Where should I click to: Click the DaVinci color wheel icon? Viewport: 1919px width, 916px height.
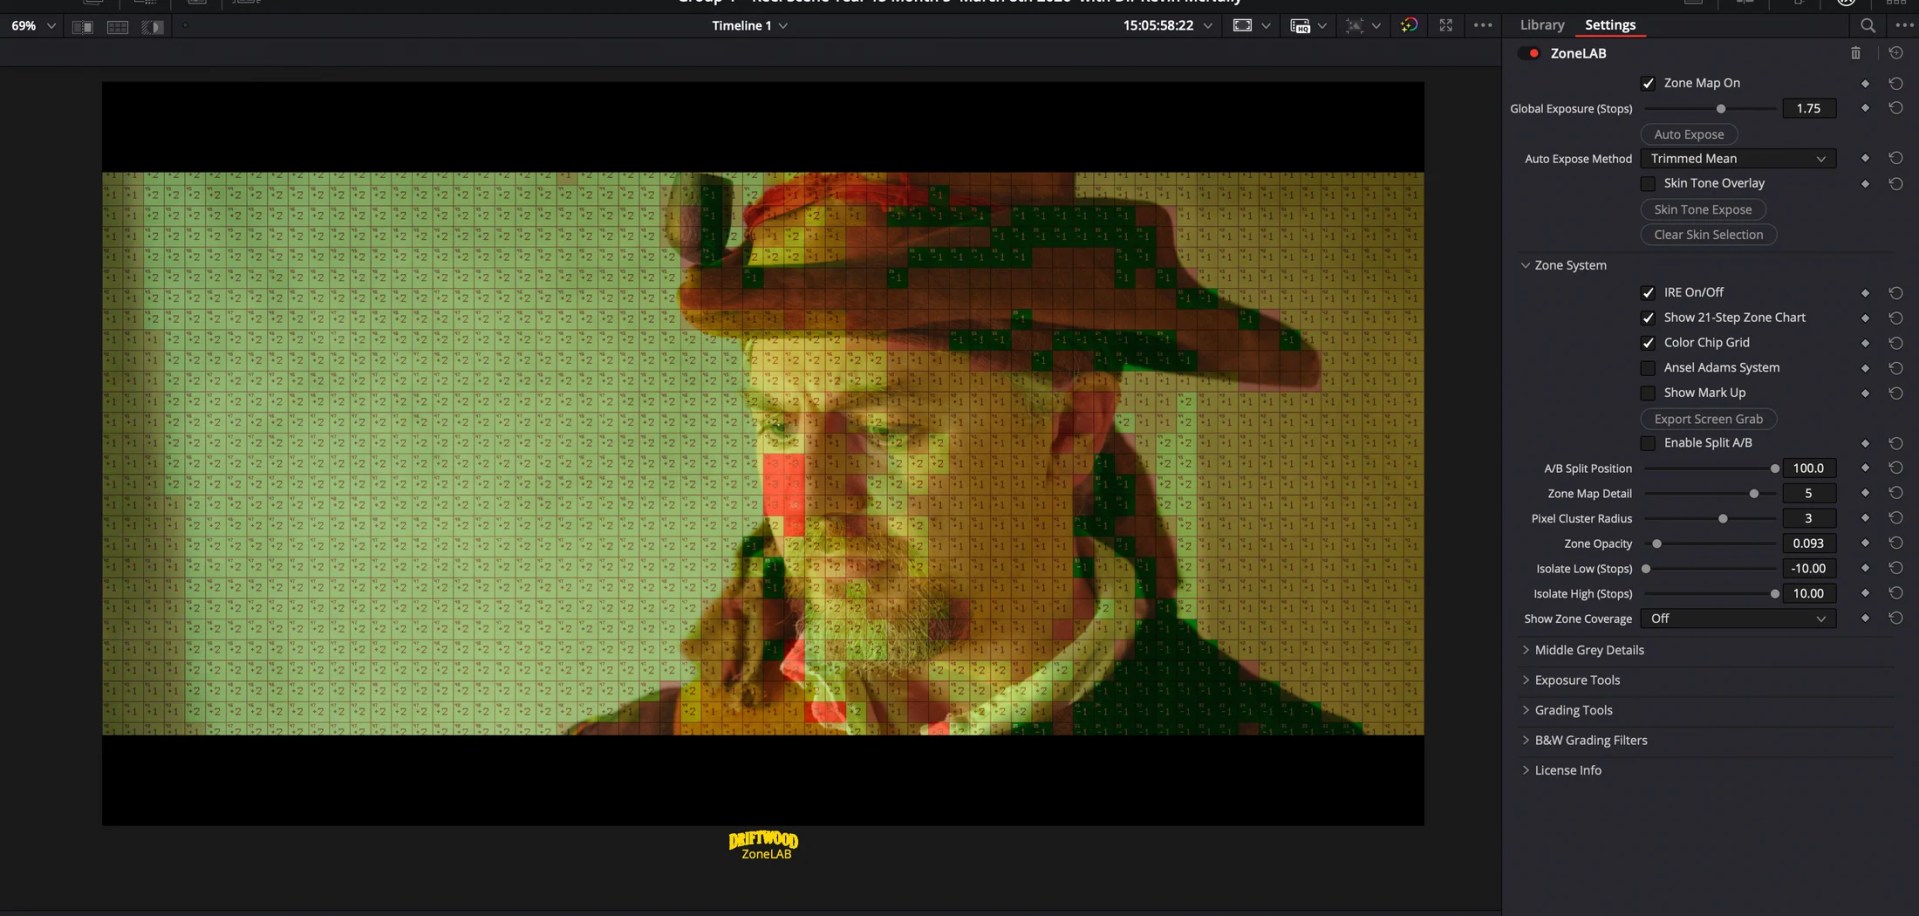tap(1409, 26)
